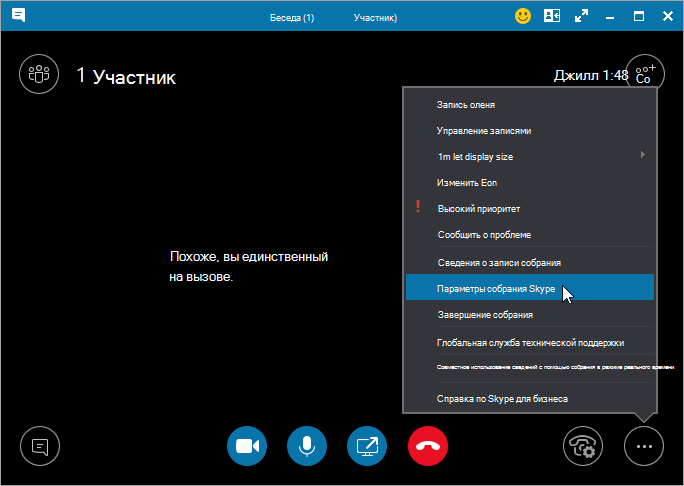Open the participants list icon

[39, 74]
